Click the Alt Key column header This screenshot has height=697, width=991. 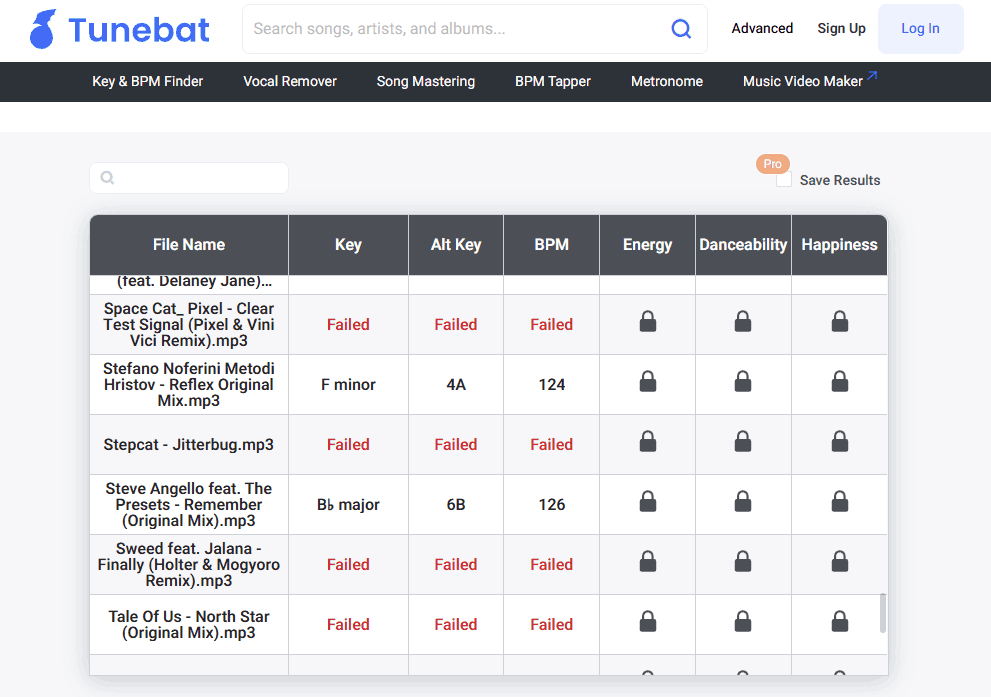(456, 245)
